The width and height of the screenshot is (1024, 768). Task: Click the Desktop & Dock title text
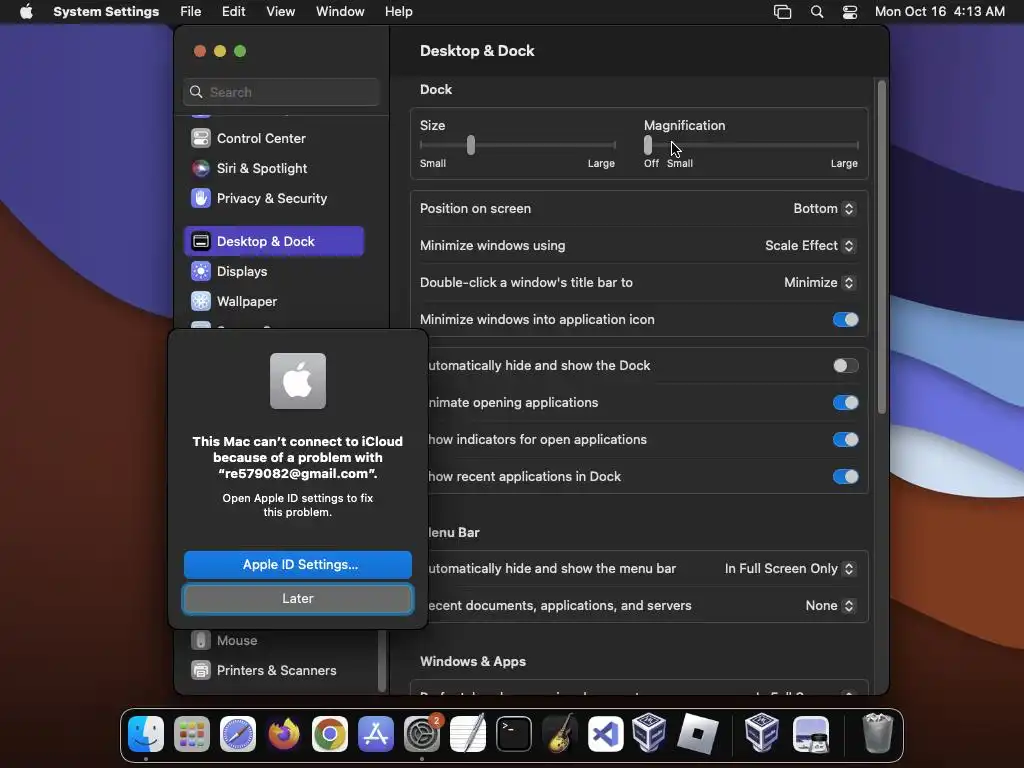coord(477,51)
